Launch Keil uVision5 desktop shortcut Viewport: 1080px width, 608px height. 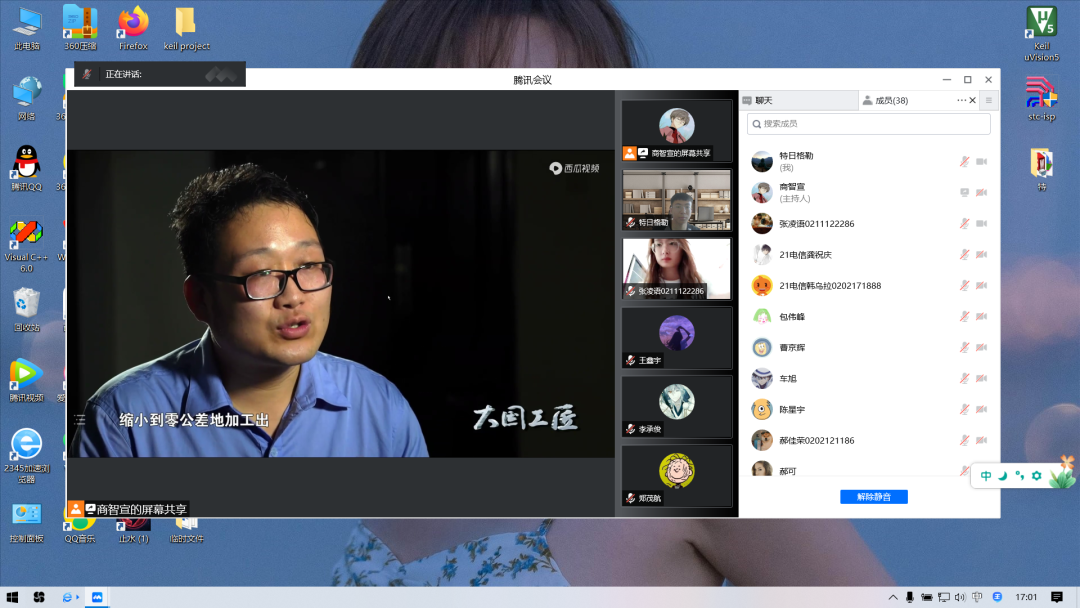coord(1041,34)
